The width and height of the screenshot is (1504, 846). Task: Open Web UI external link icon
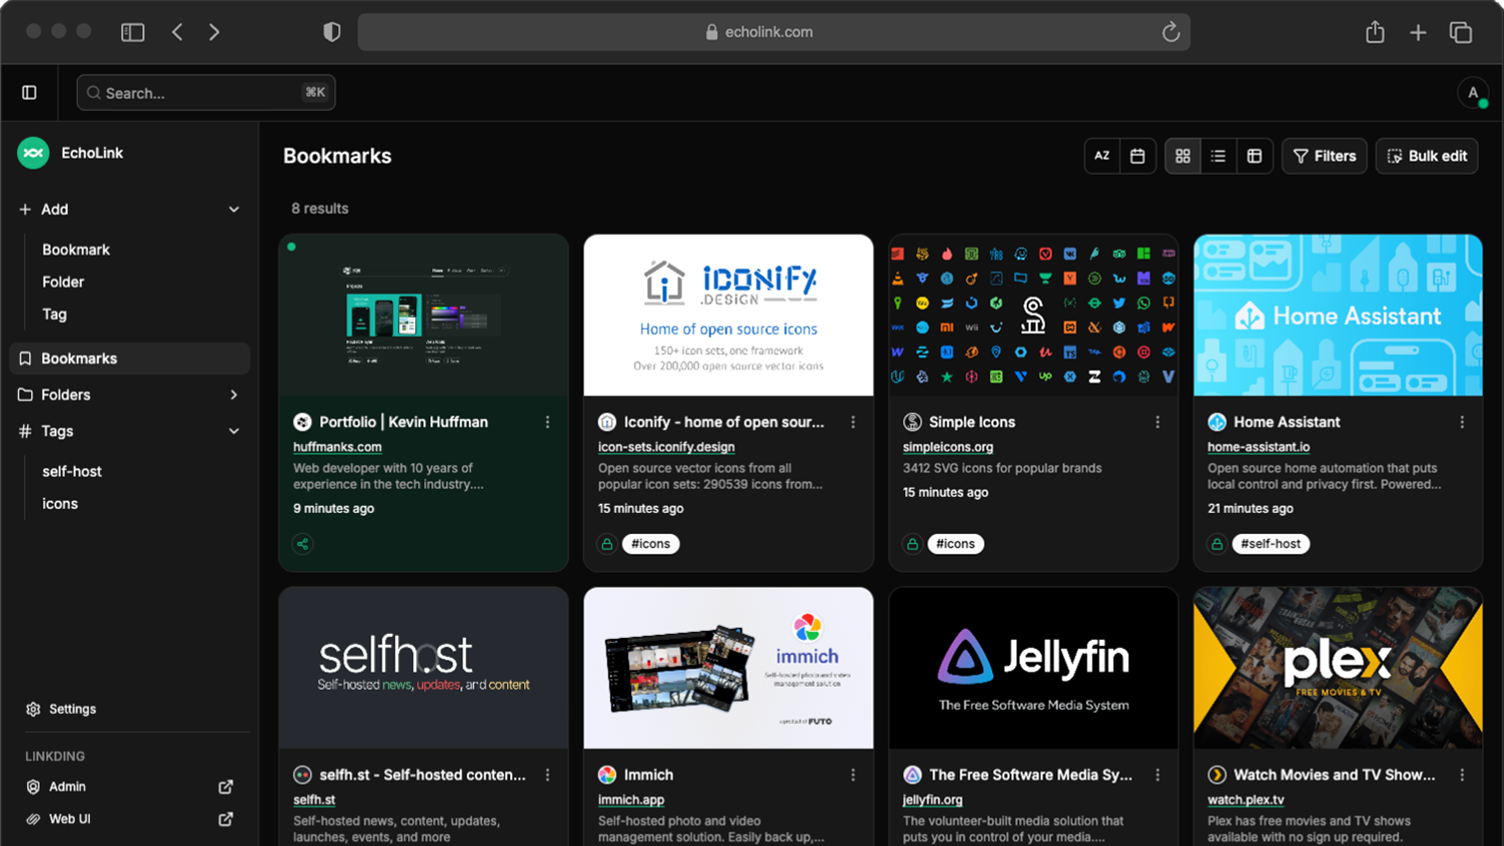coord(226,819)
